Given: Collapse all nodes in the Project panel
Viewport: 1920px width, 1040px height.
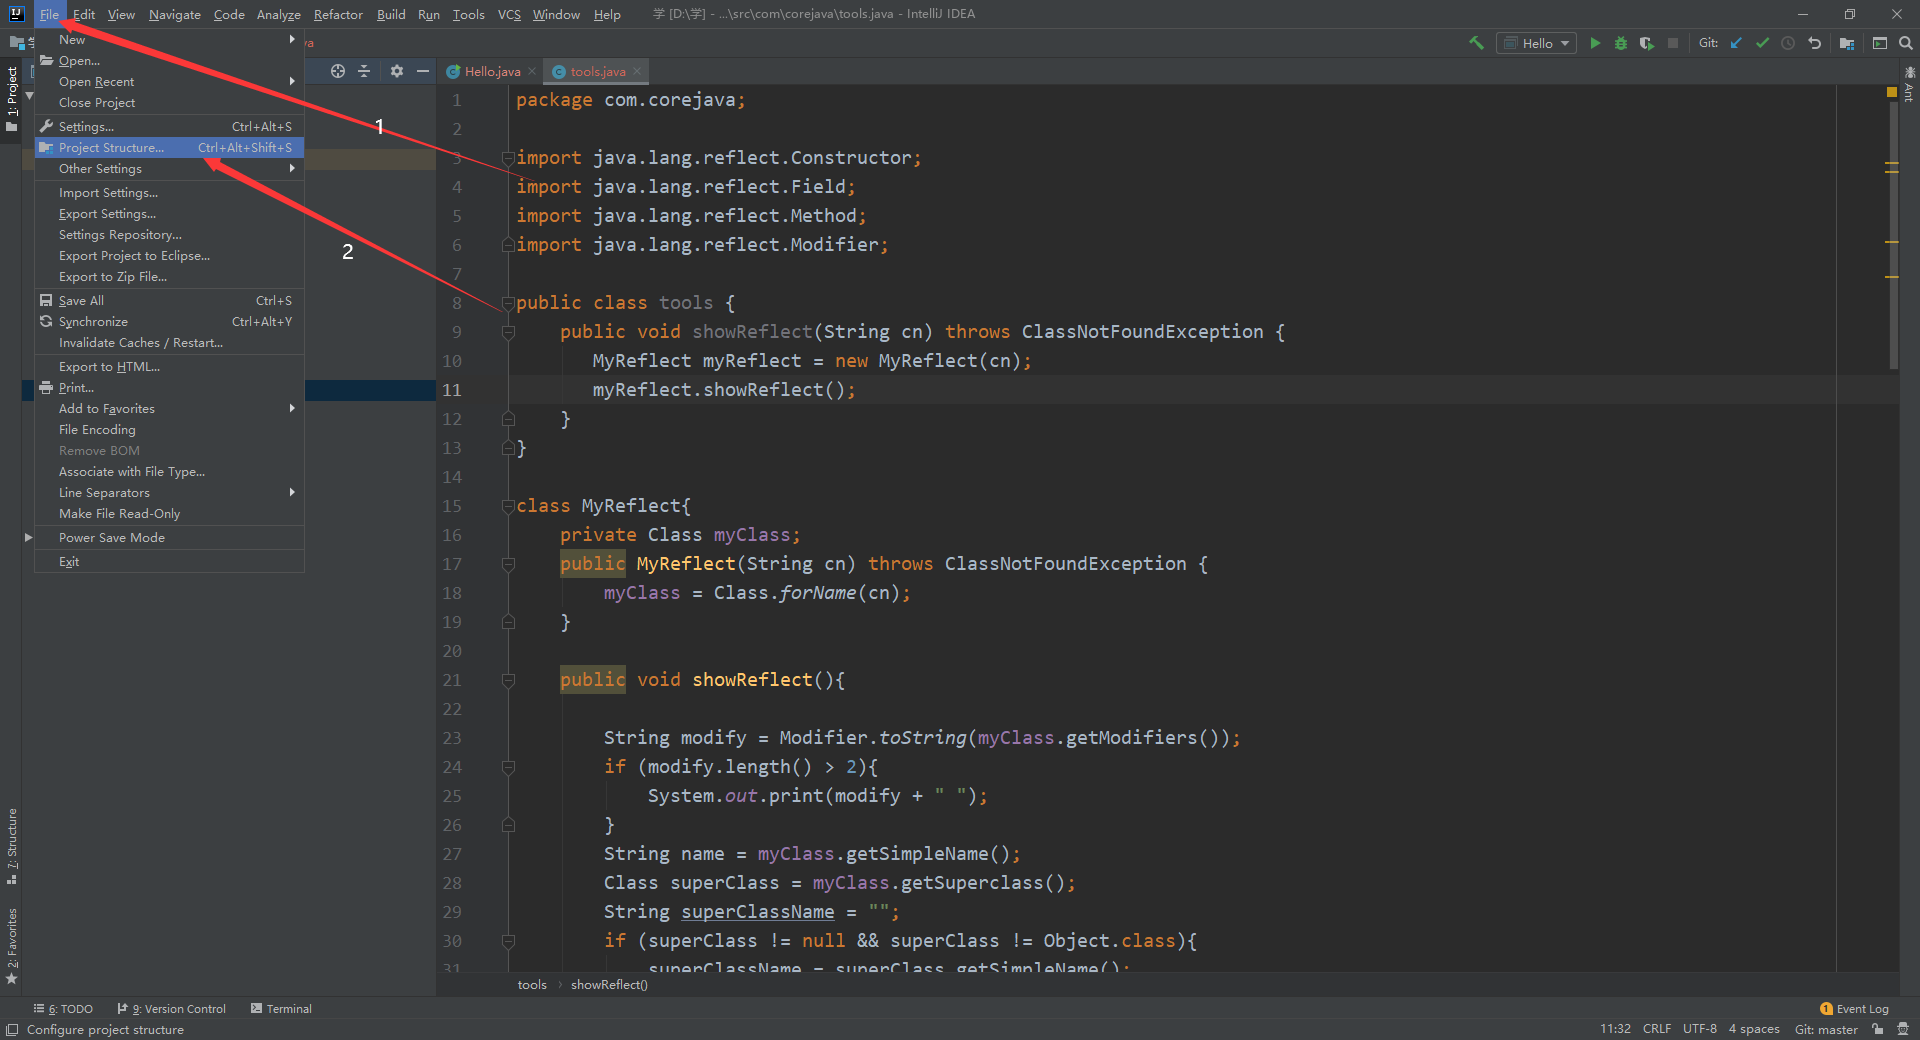Looking at the screenshot, I should click(x=364, y=71).
